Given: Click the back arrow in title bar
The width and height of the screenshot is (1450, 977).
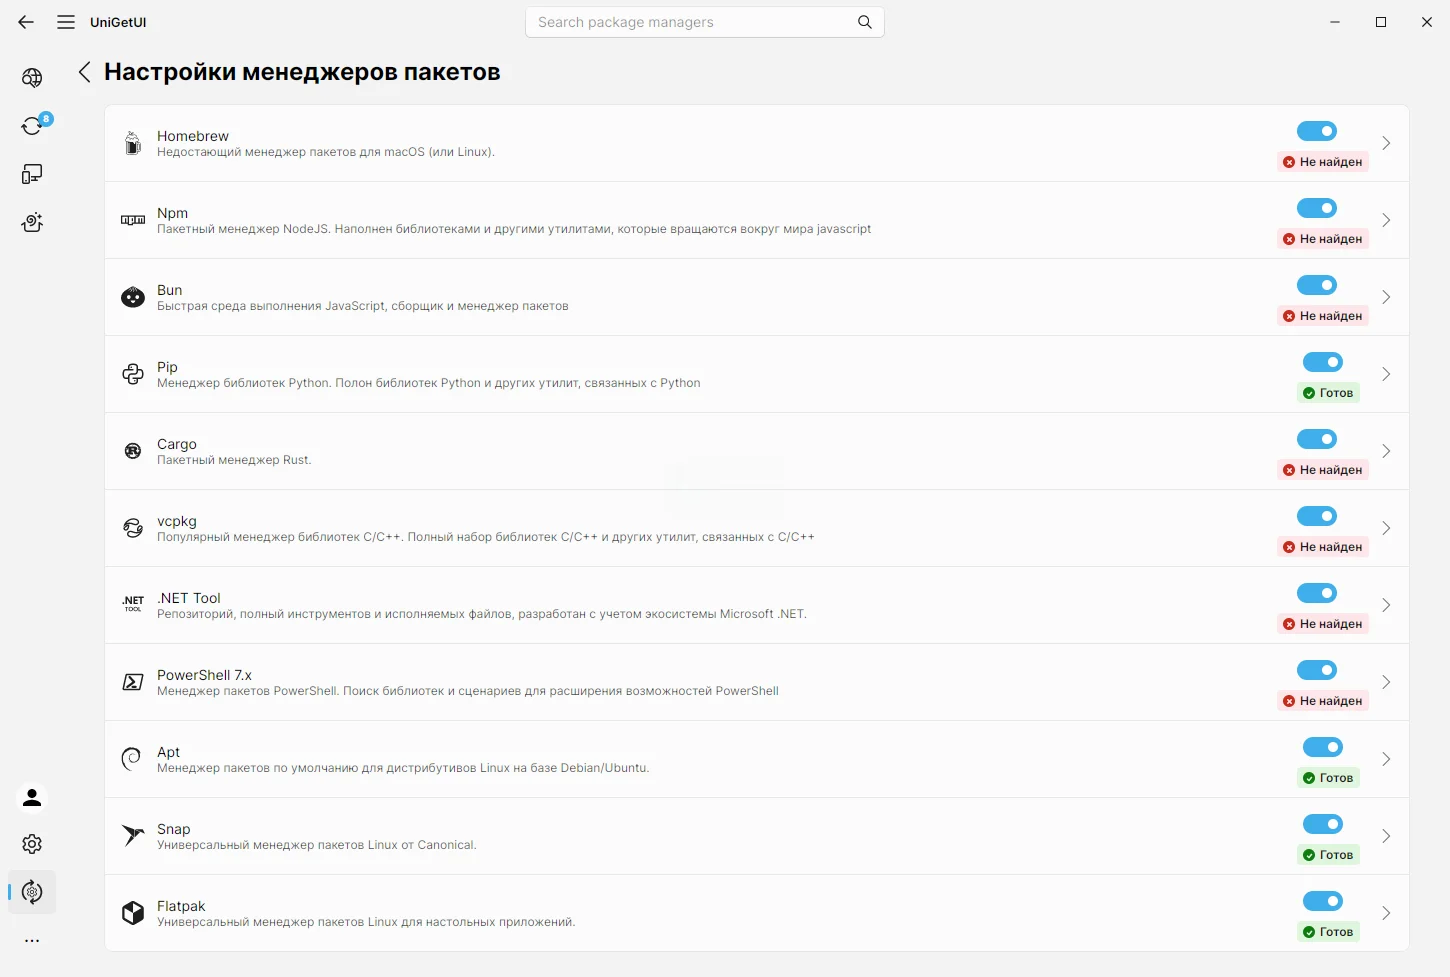Looking at the screenshot, I should coord(26,22).
